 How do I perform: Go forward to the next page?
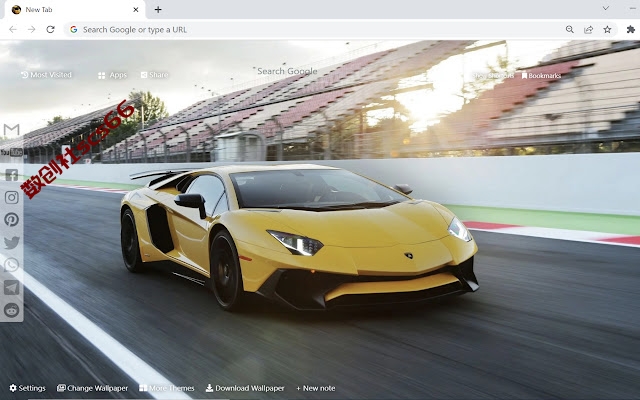[x=31, y=29]
